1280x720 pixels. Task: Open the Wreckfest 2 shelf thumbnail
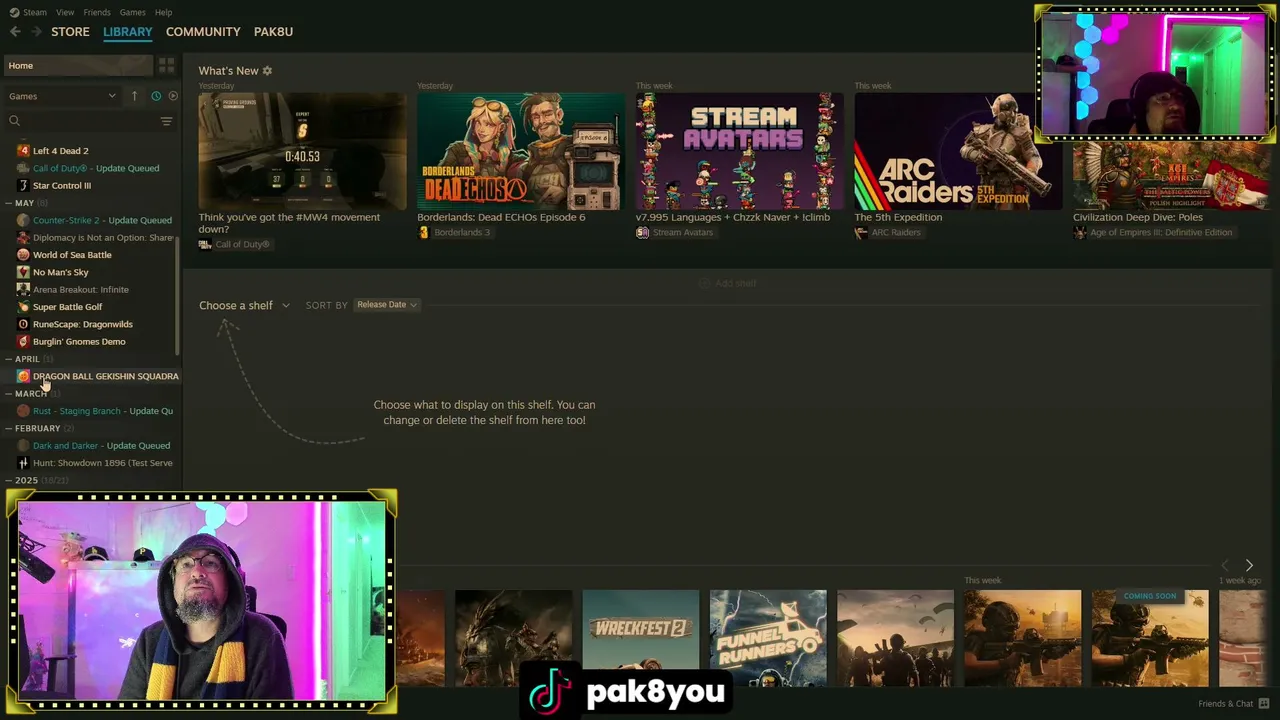(641, 639)
